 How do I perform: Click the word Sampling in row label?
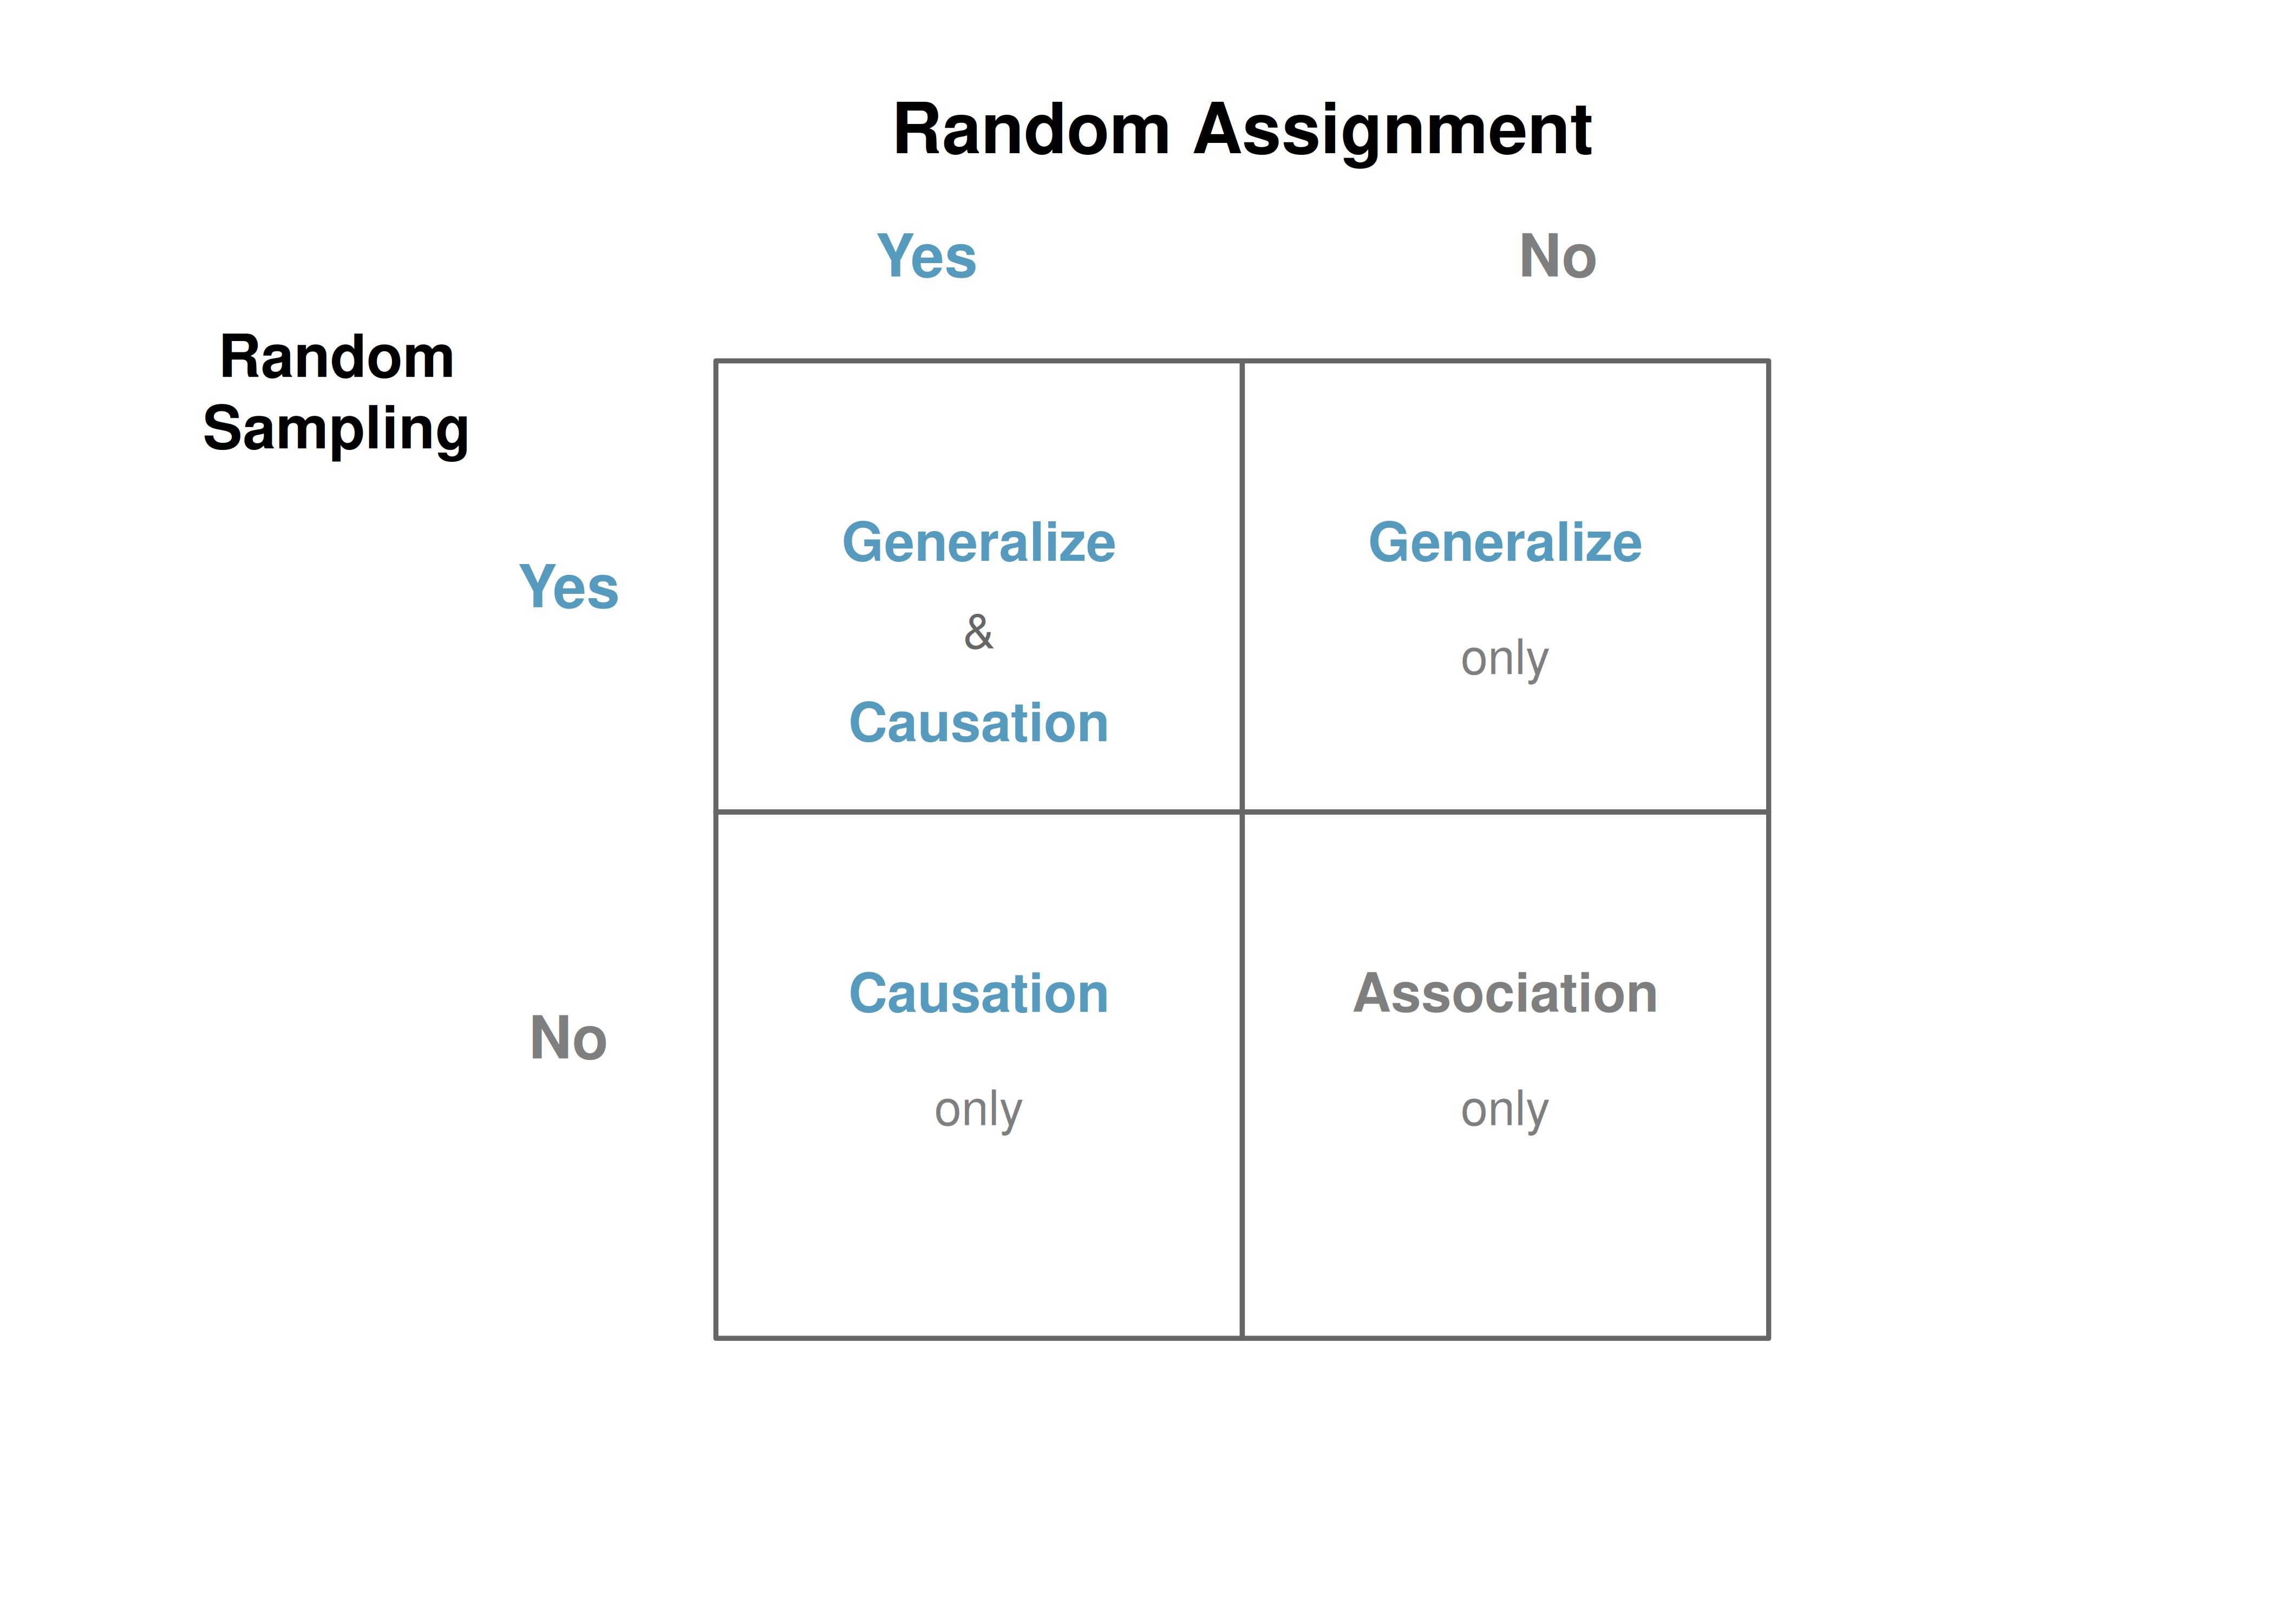[x=336, y=430]
